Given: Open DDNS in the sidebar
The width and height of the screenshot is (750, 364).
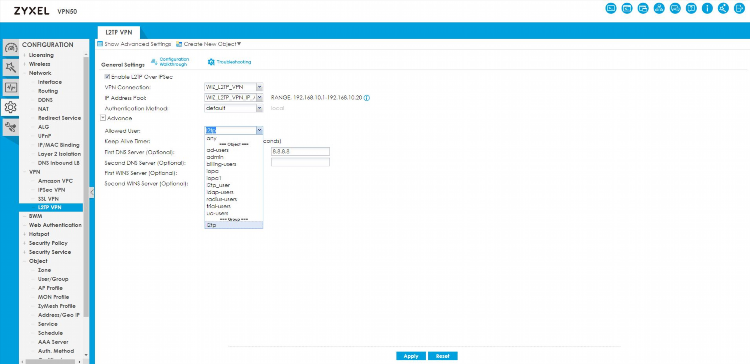Looking at the screenshot, I should pos(45,100).
